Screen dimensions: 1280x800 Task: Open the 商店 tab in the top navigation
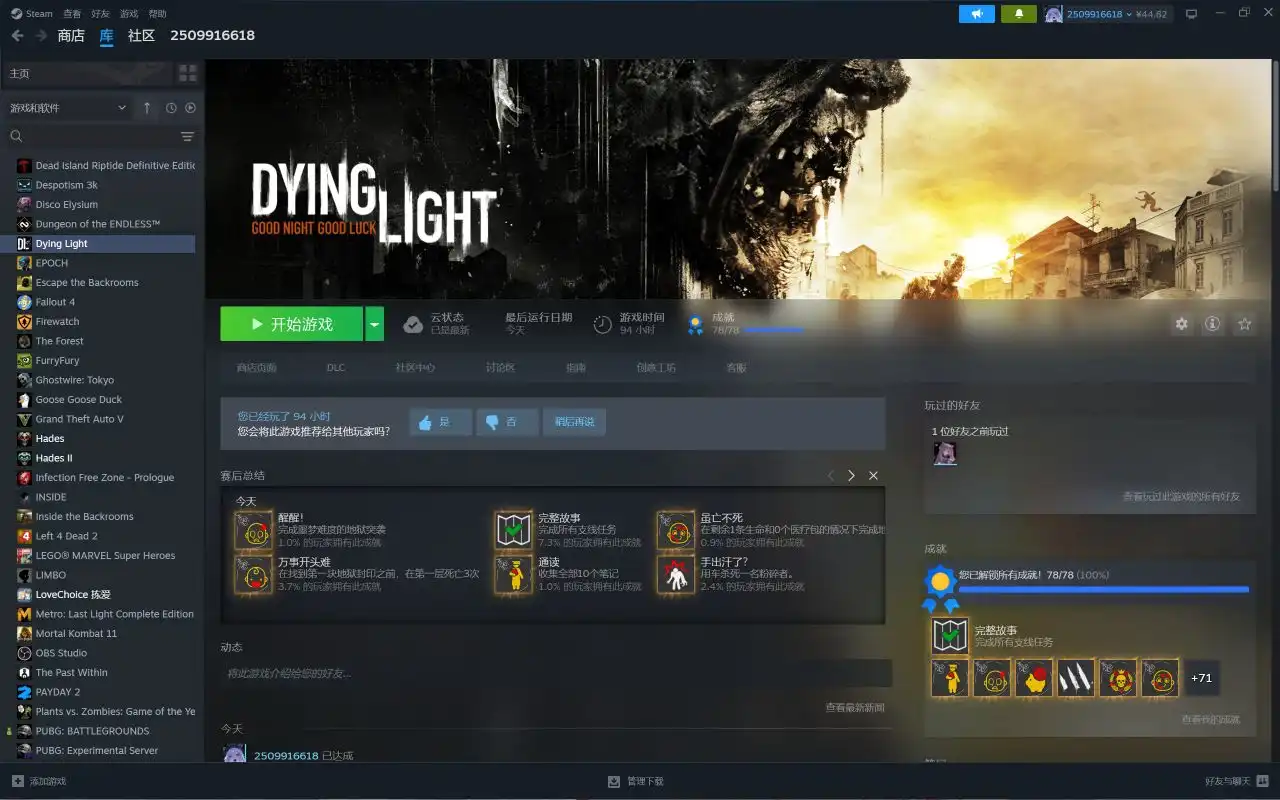coord(71,35)
